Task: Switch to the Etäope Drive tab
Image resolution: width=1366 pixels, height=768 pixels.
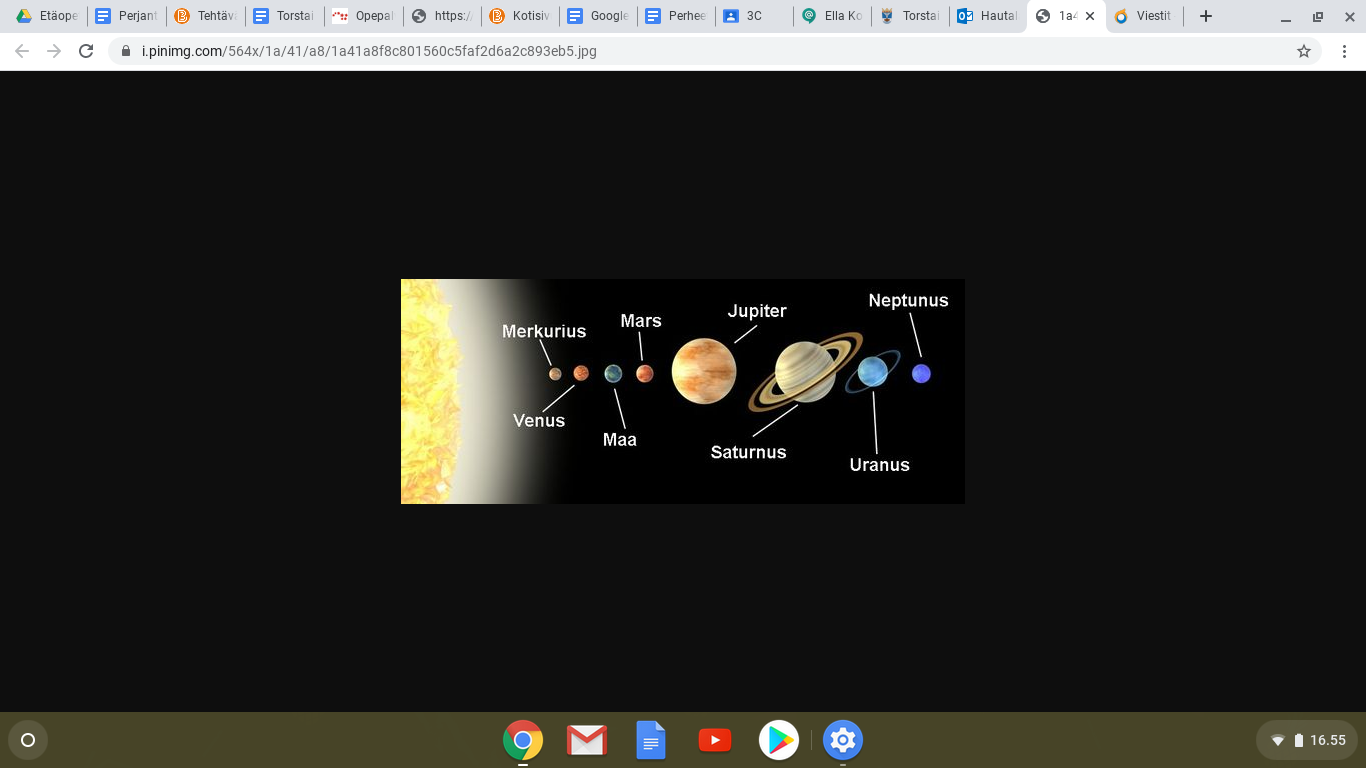Action: pos(47,16)
